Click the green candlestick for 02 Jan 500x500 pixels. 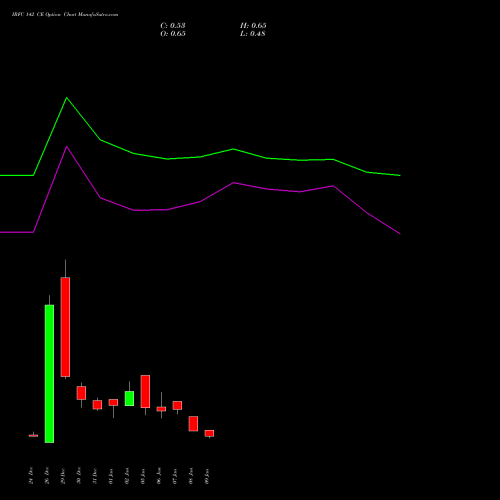[129, 398]
